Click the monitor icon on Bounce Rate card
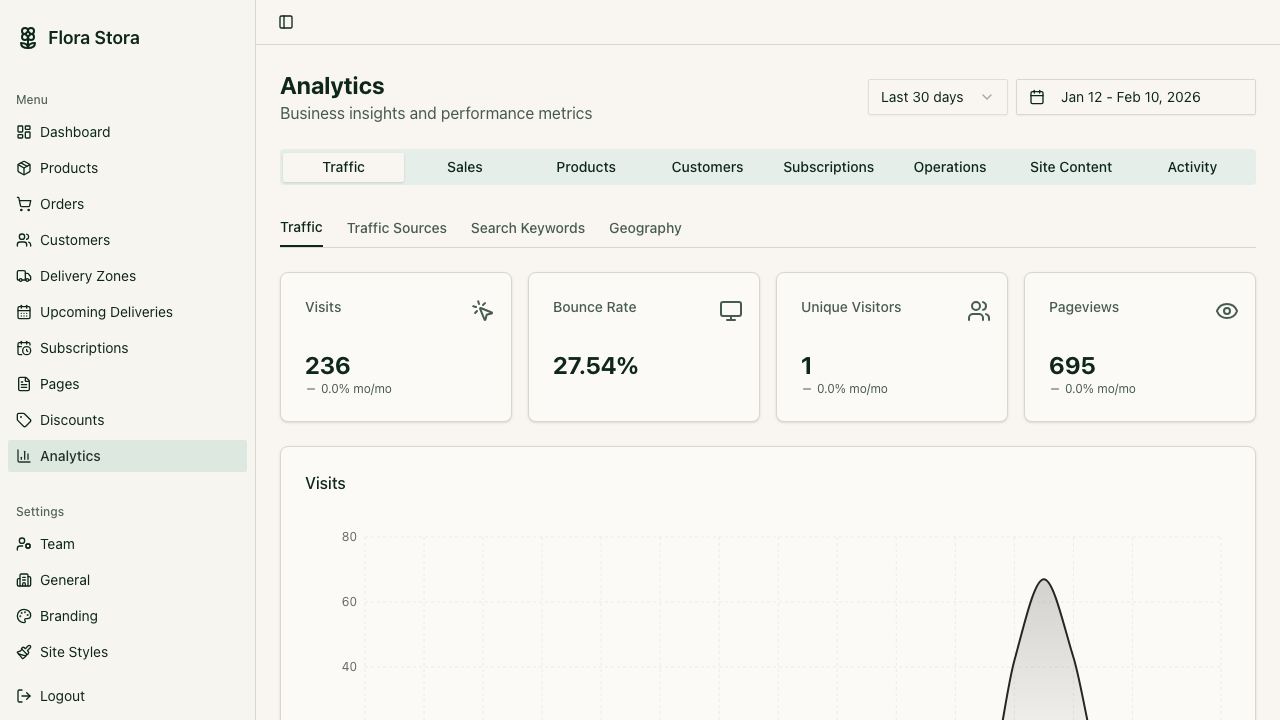Viewport: 1280px width, 720px height. click(x=731, y=311)
